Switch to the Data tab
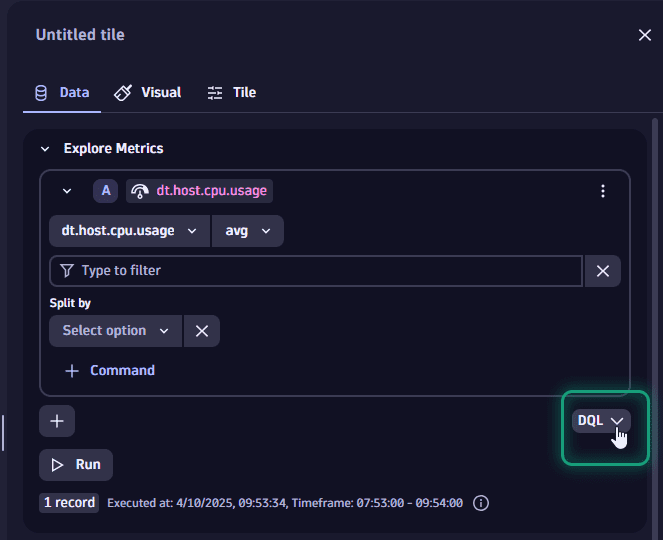 [62, 93]
